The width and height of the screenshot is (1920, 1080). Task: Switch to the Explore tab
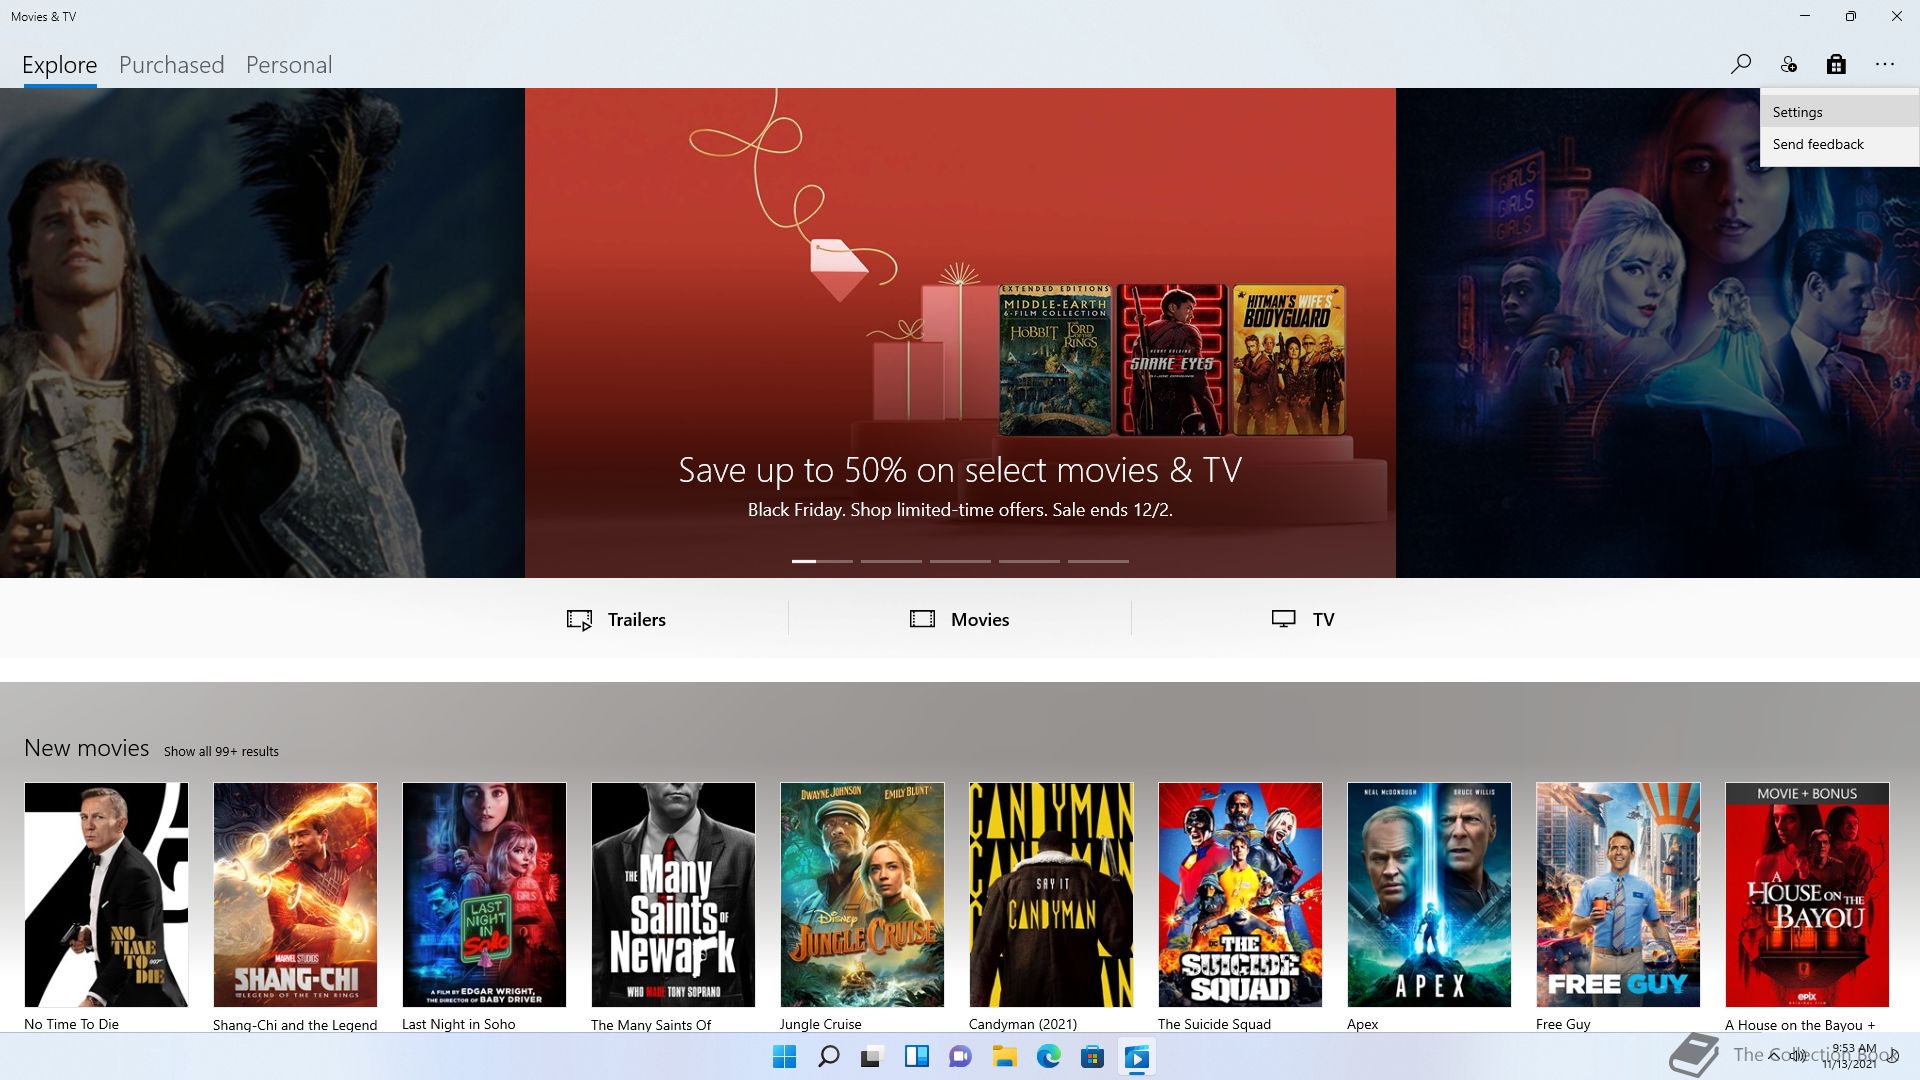point(60,65)
